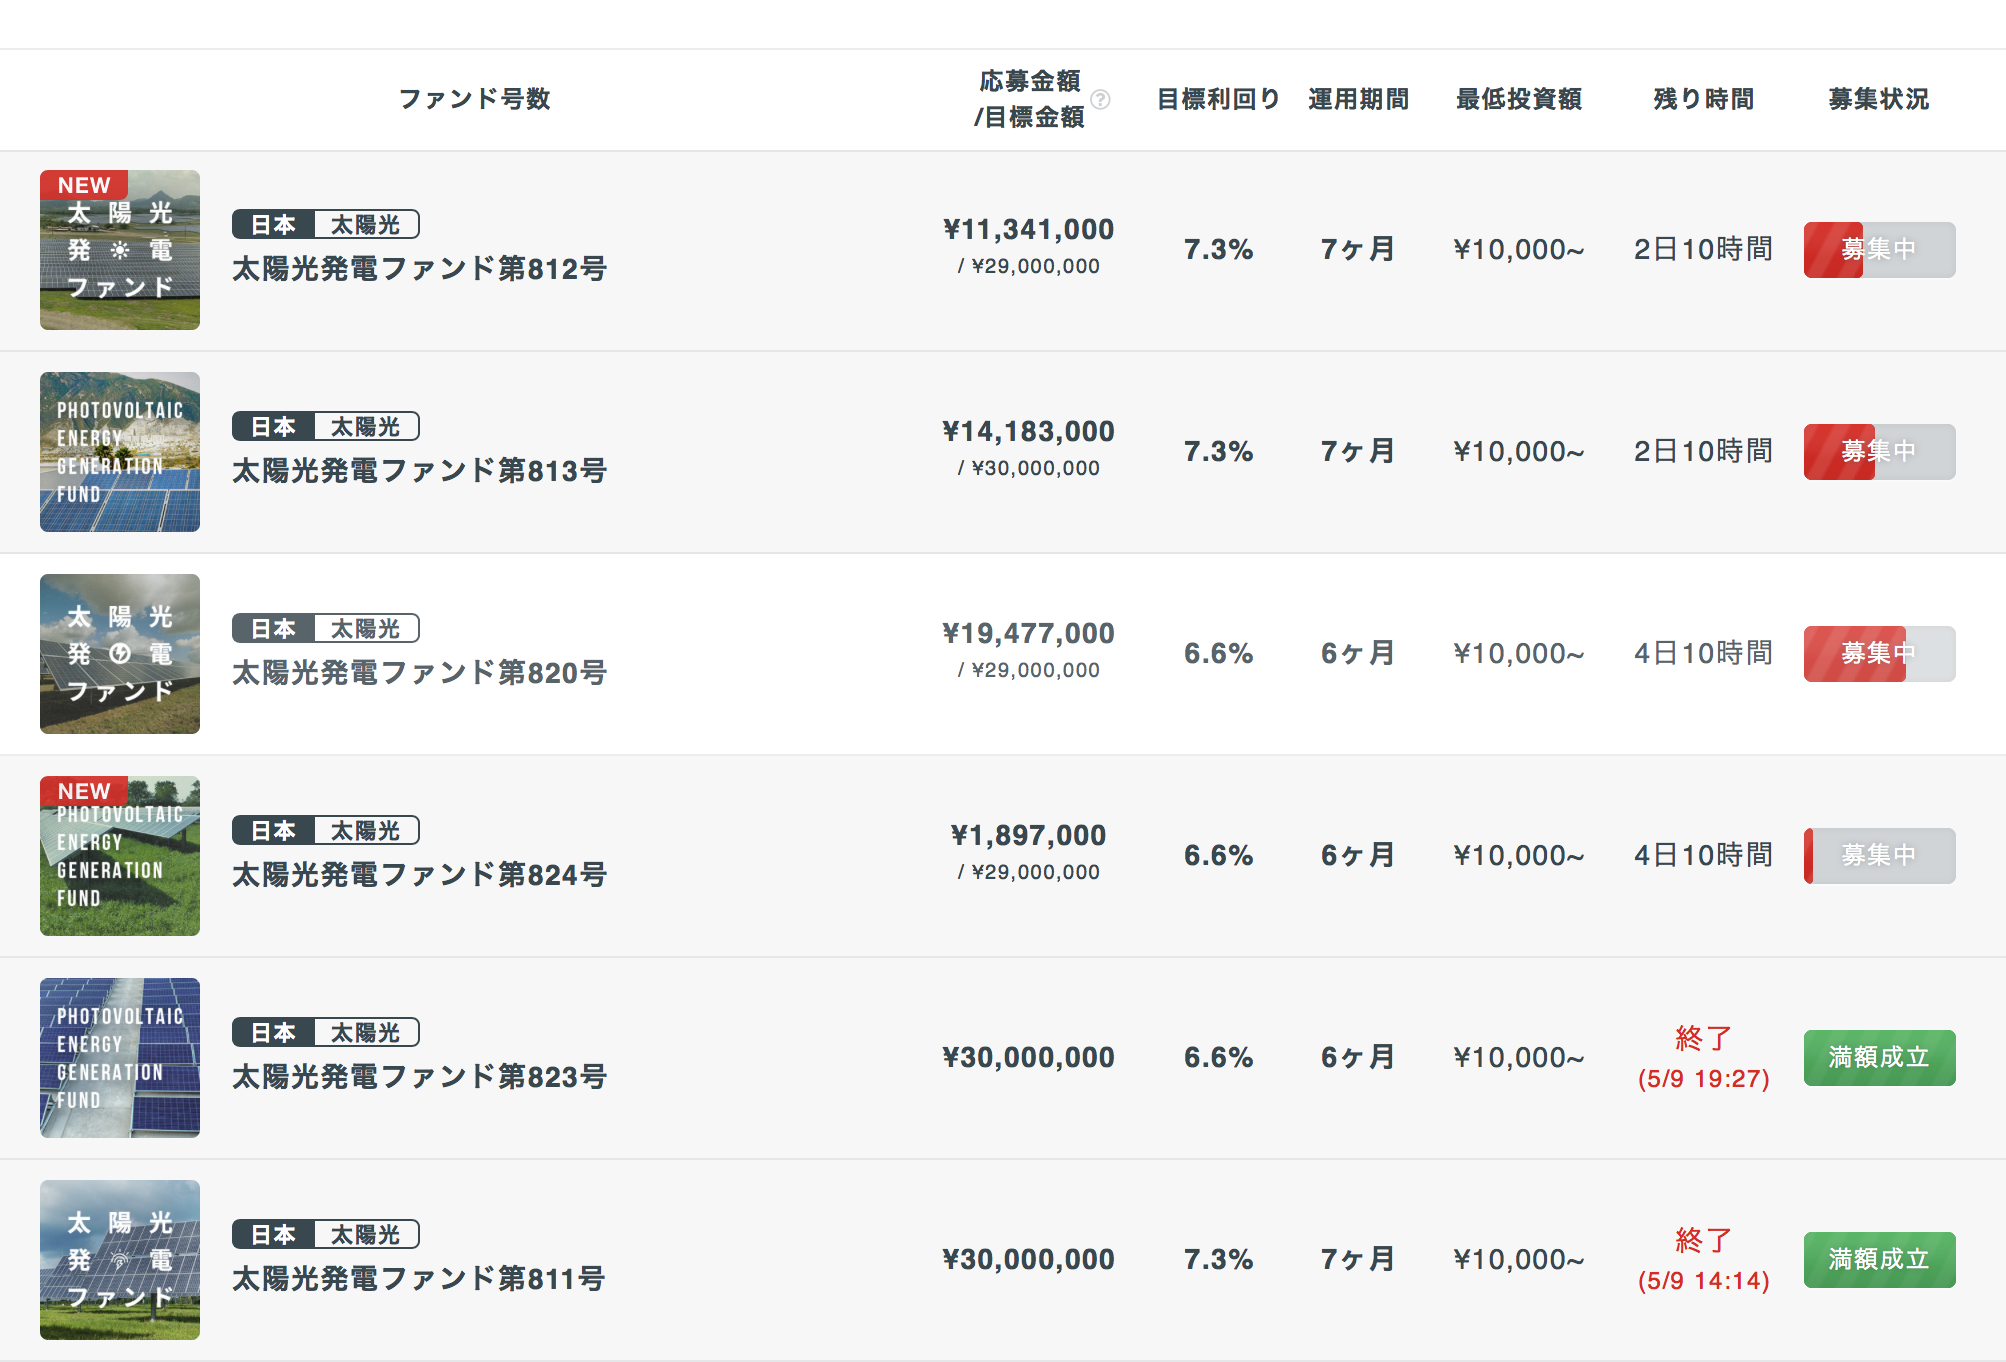This screenshot has height=1362, width=2006.
Task: Select the 日本 tag on ファンド第813号
Action: click(x=275, y=427)
